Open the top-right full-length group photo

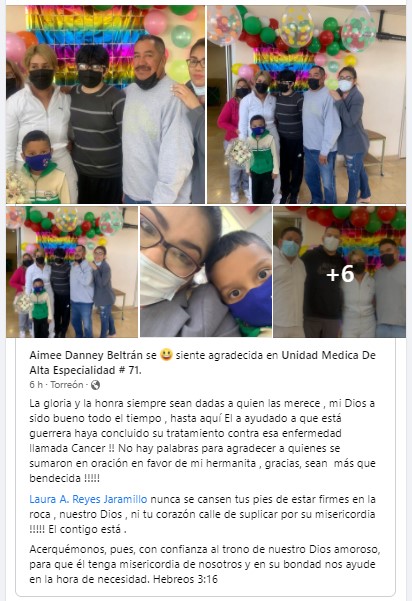pos(307,104)
